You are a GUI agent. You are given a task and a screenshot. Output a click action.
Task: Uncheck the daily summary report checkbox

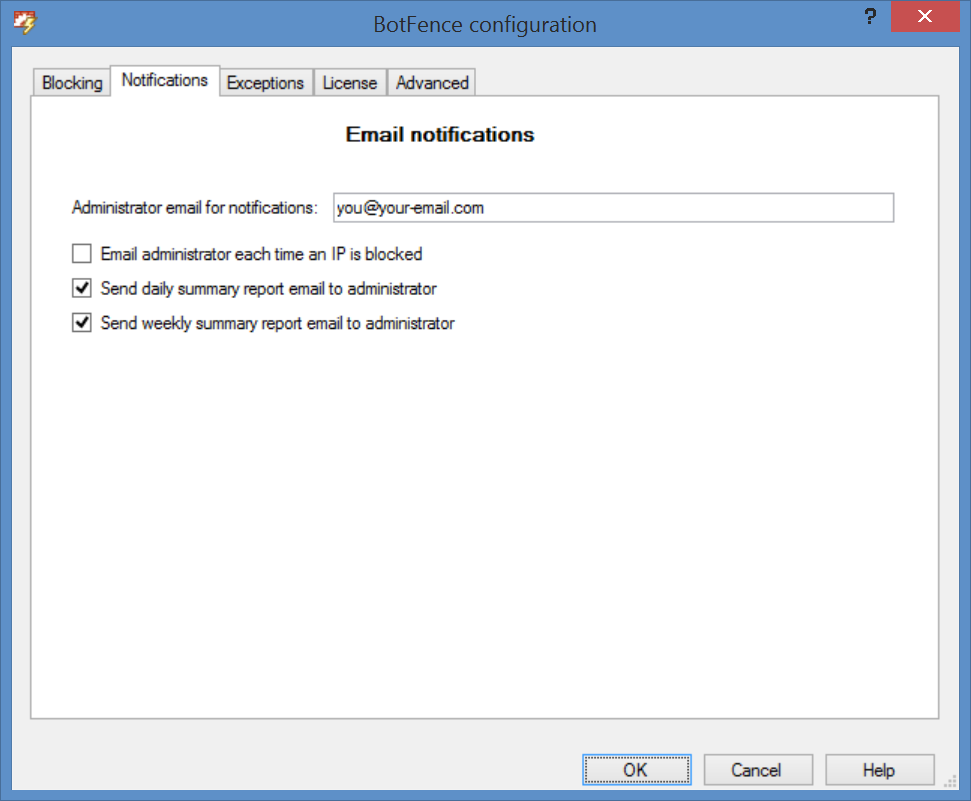tap(82, 289)
